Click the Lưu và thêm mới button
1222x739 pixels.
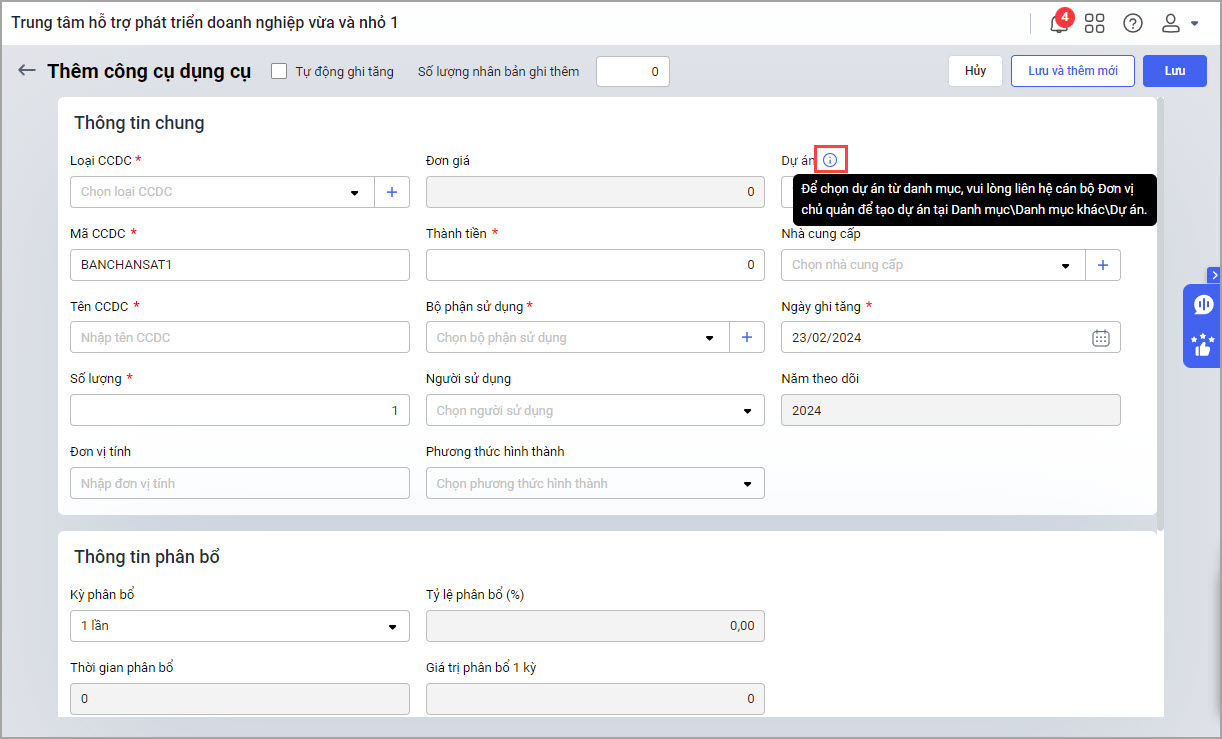point(1072,71)
